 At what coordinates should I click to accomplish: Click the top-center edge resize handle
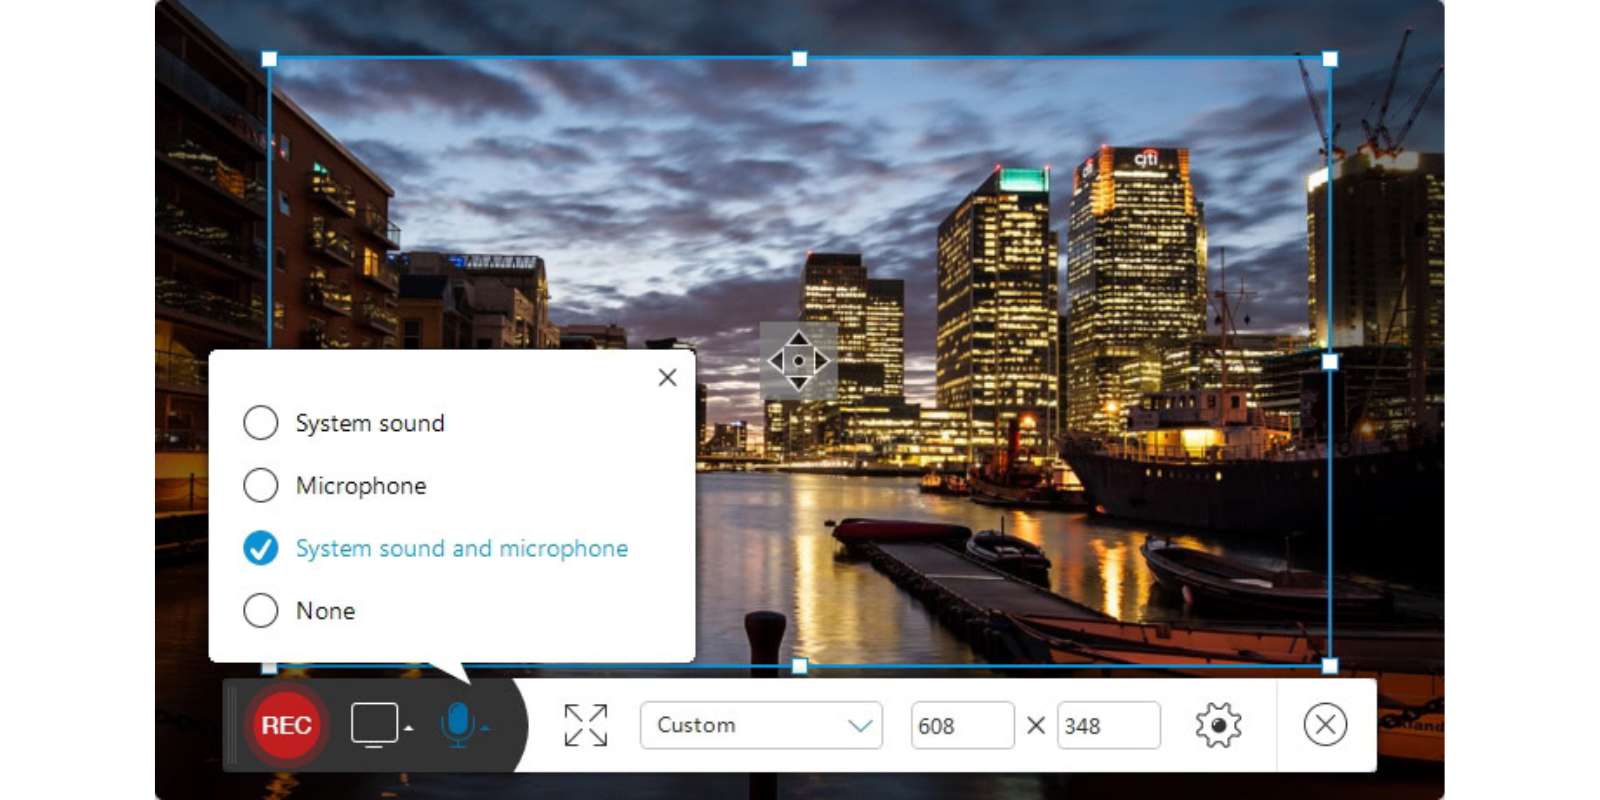799,59
